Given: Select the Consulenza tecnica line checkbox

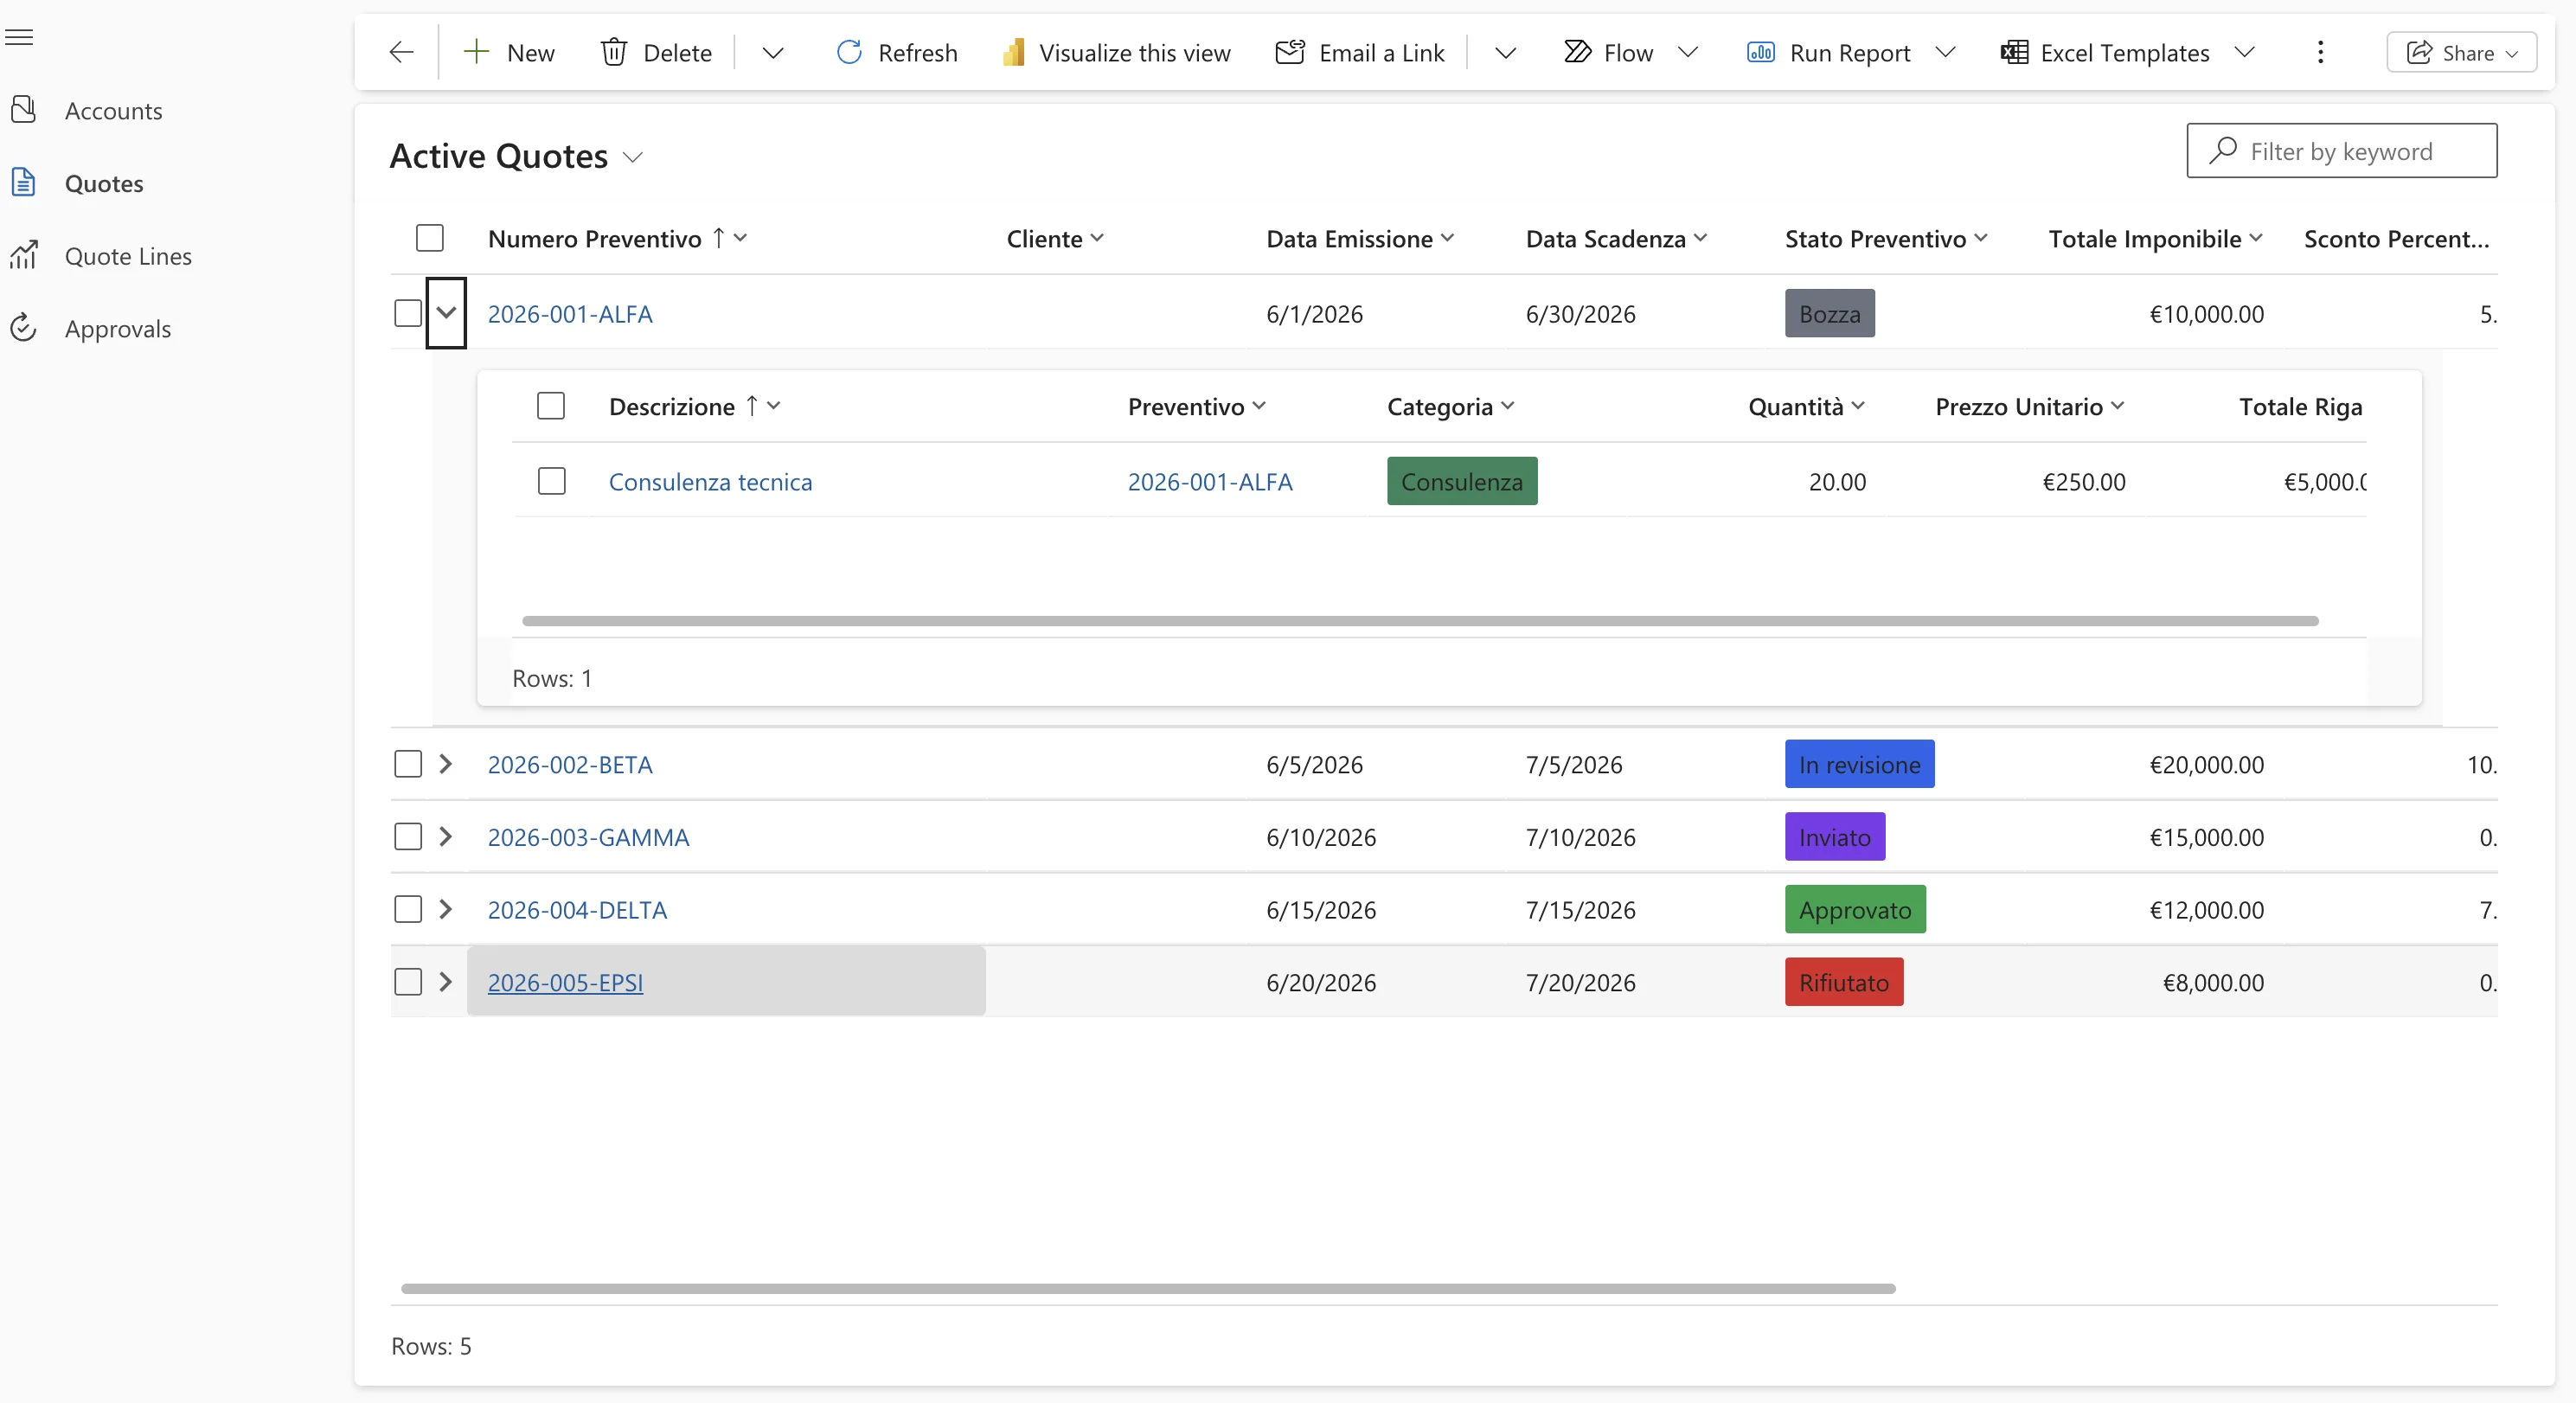Looking at the screenshot, I should tap(551, 481).
